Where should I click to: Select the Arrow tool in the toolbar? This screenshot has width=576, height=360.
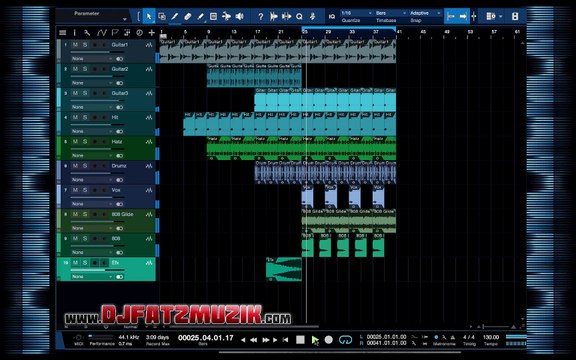coord(149,16)
